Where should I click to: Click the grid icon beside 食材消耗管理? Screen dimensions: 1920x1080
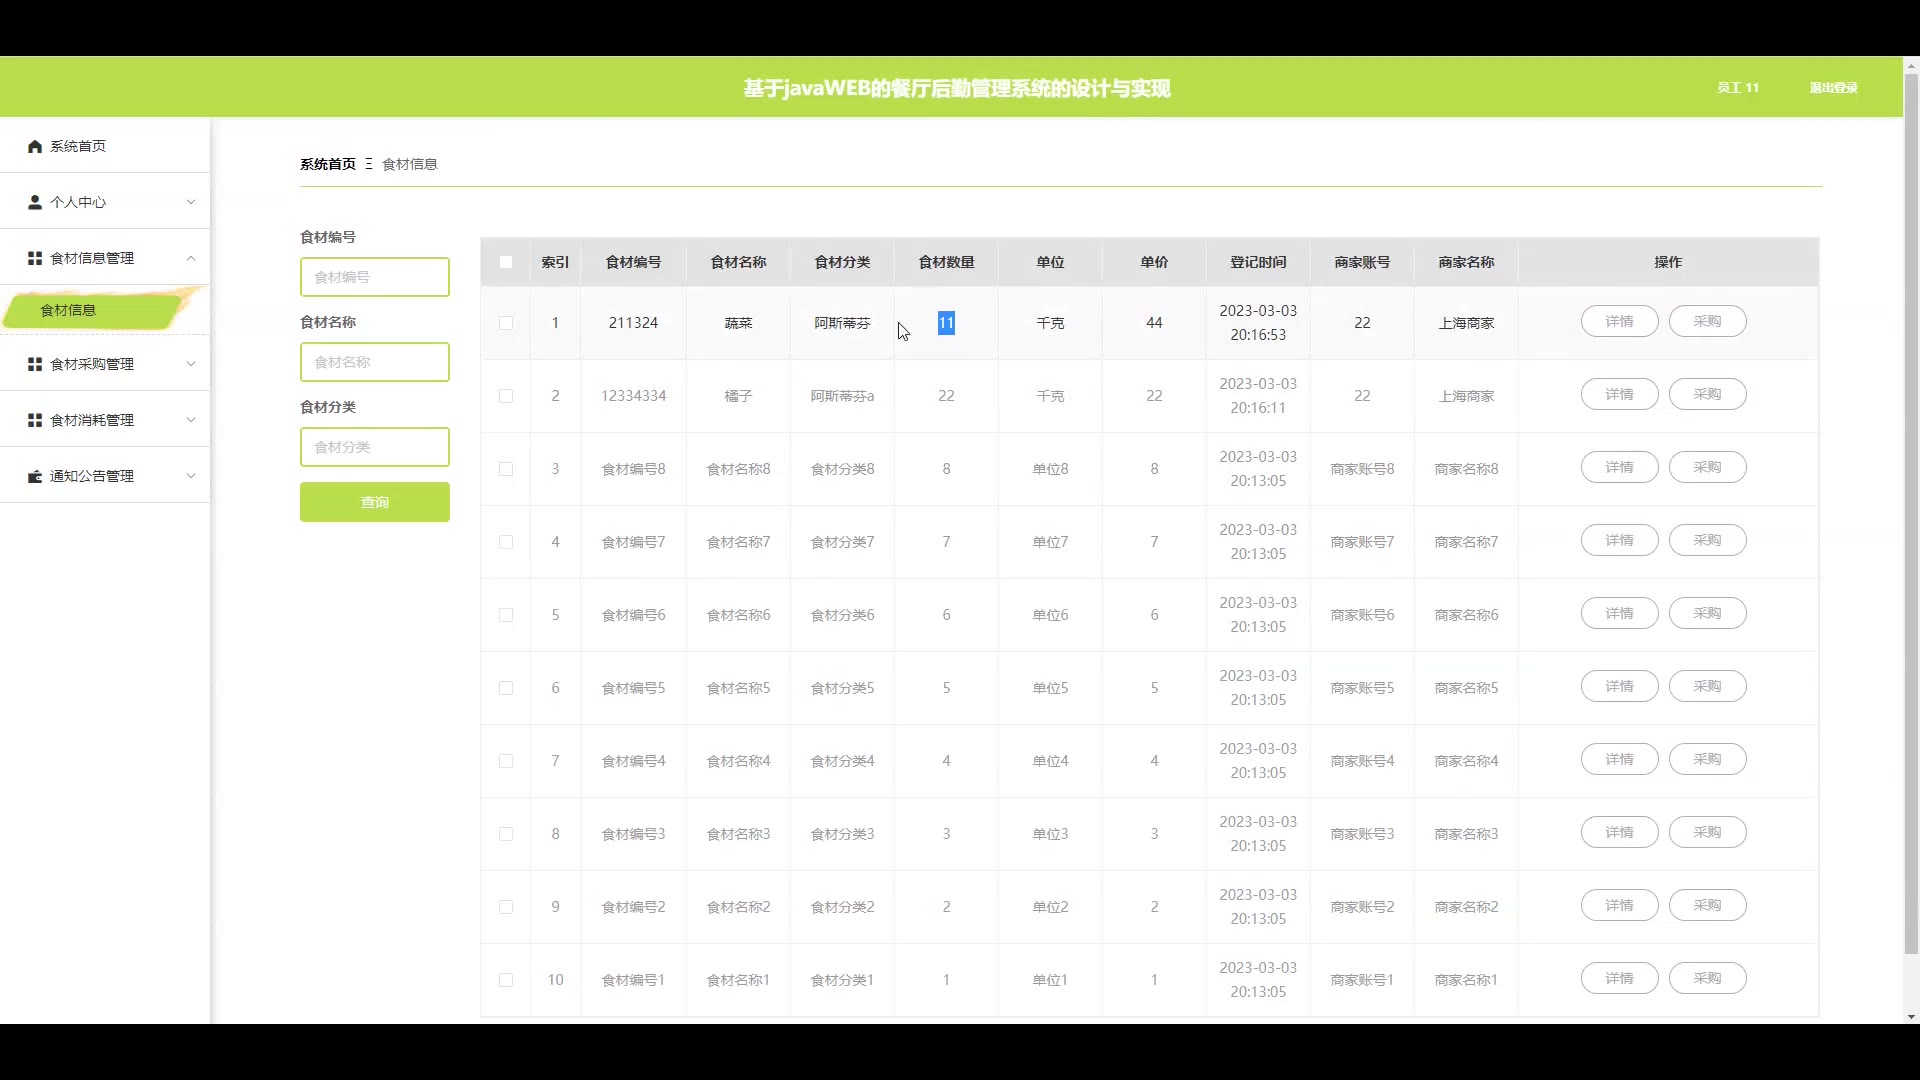[35, 420]
